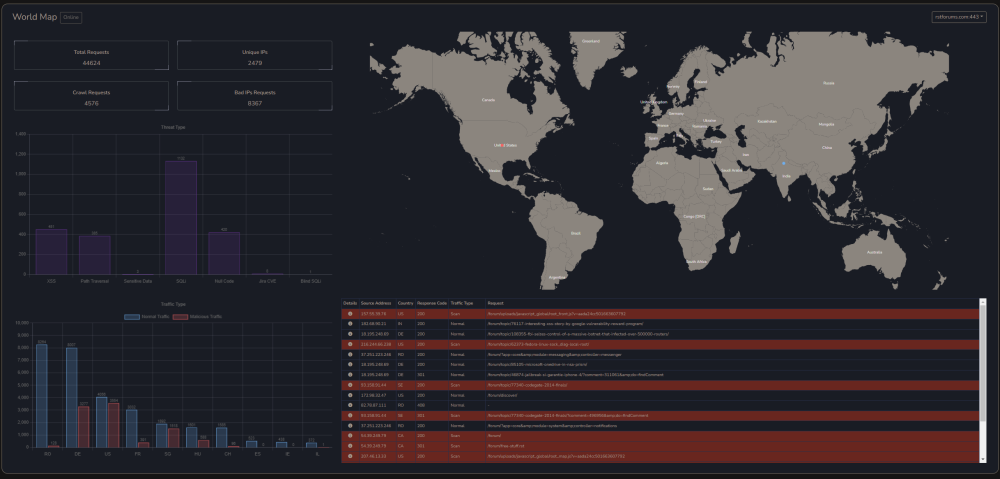Open details icon for 216.244.66.228 row
The width and height of the screenshot is (1000, 479).
(350, 344)
